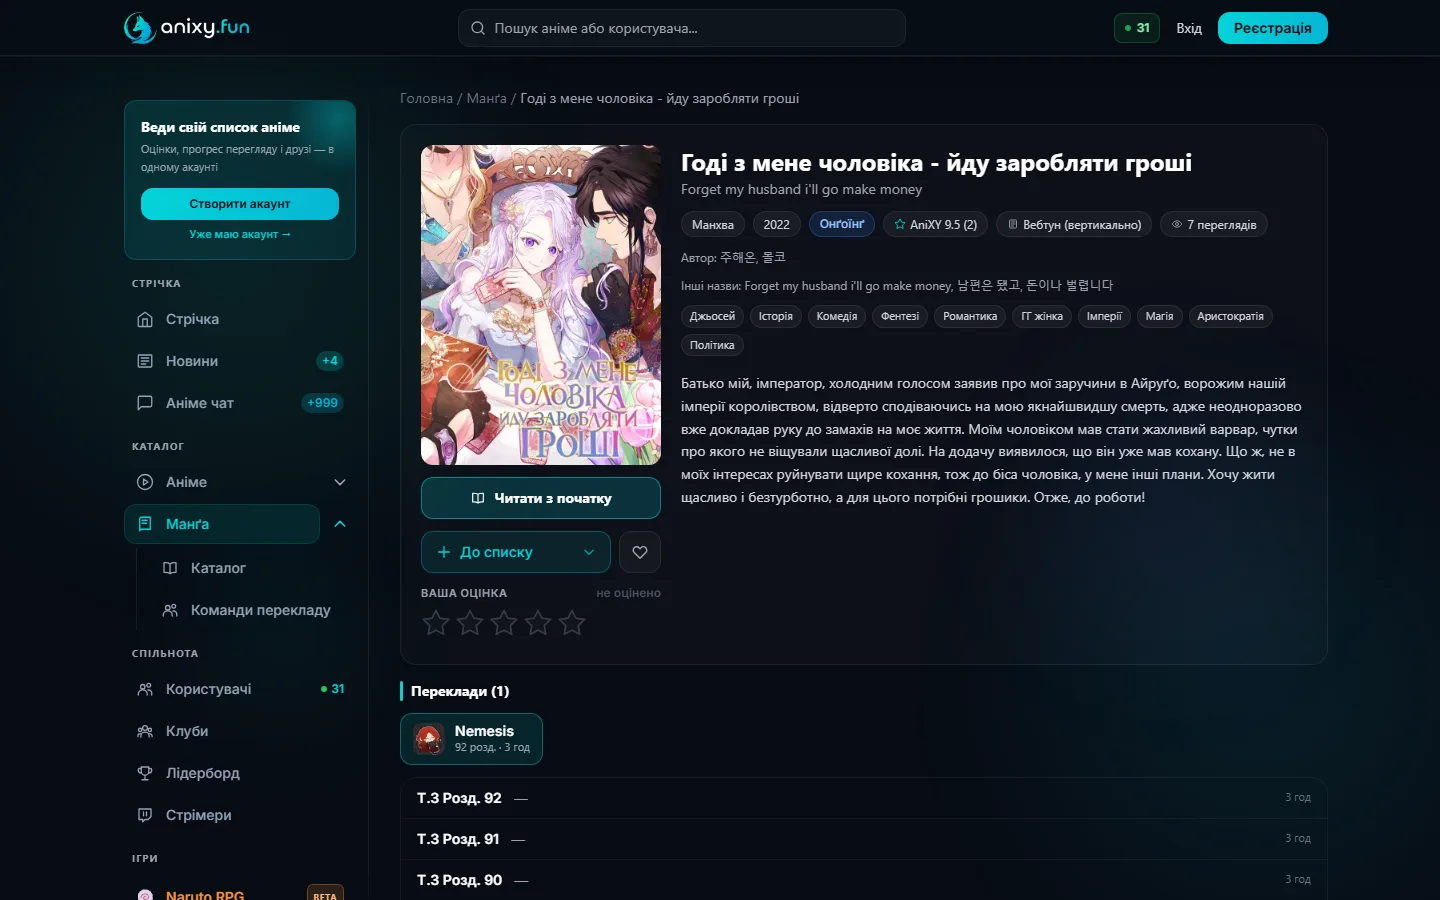Select the Аристократія tag
The image size is (1440, 900).
(x=1231, y=317)
